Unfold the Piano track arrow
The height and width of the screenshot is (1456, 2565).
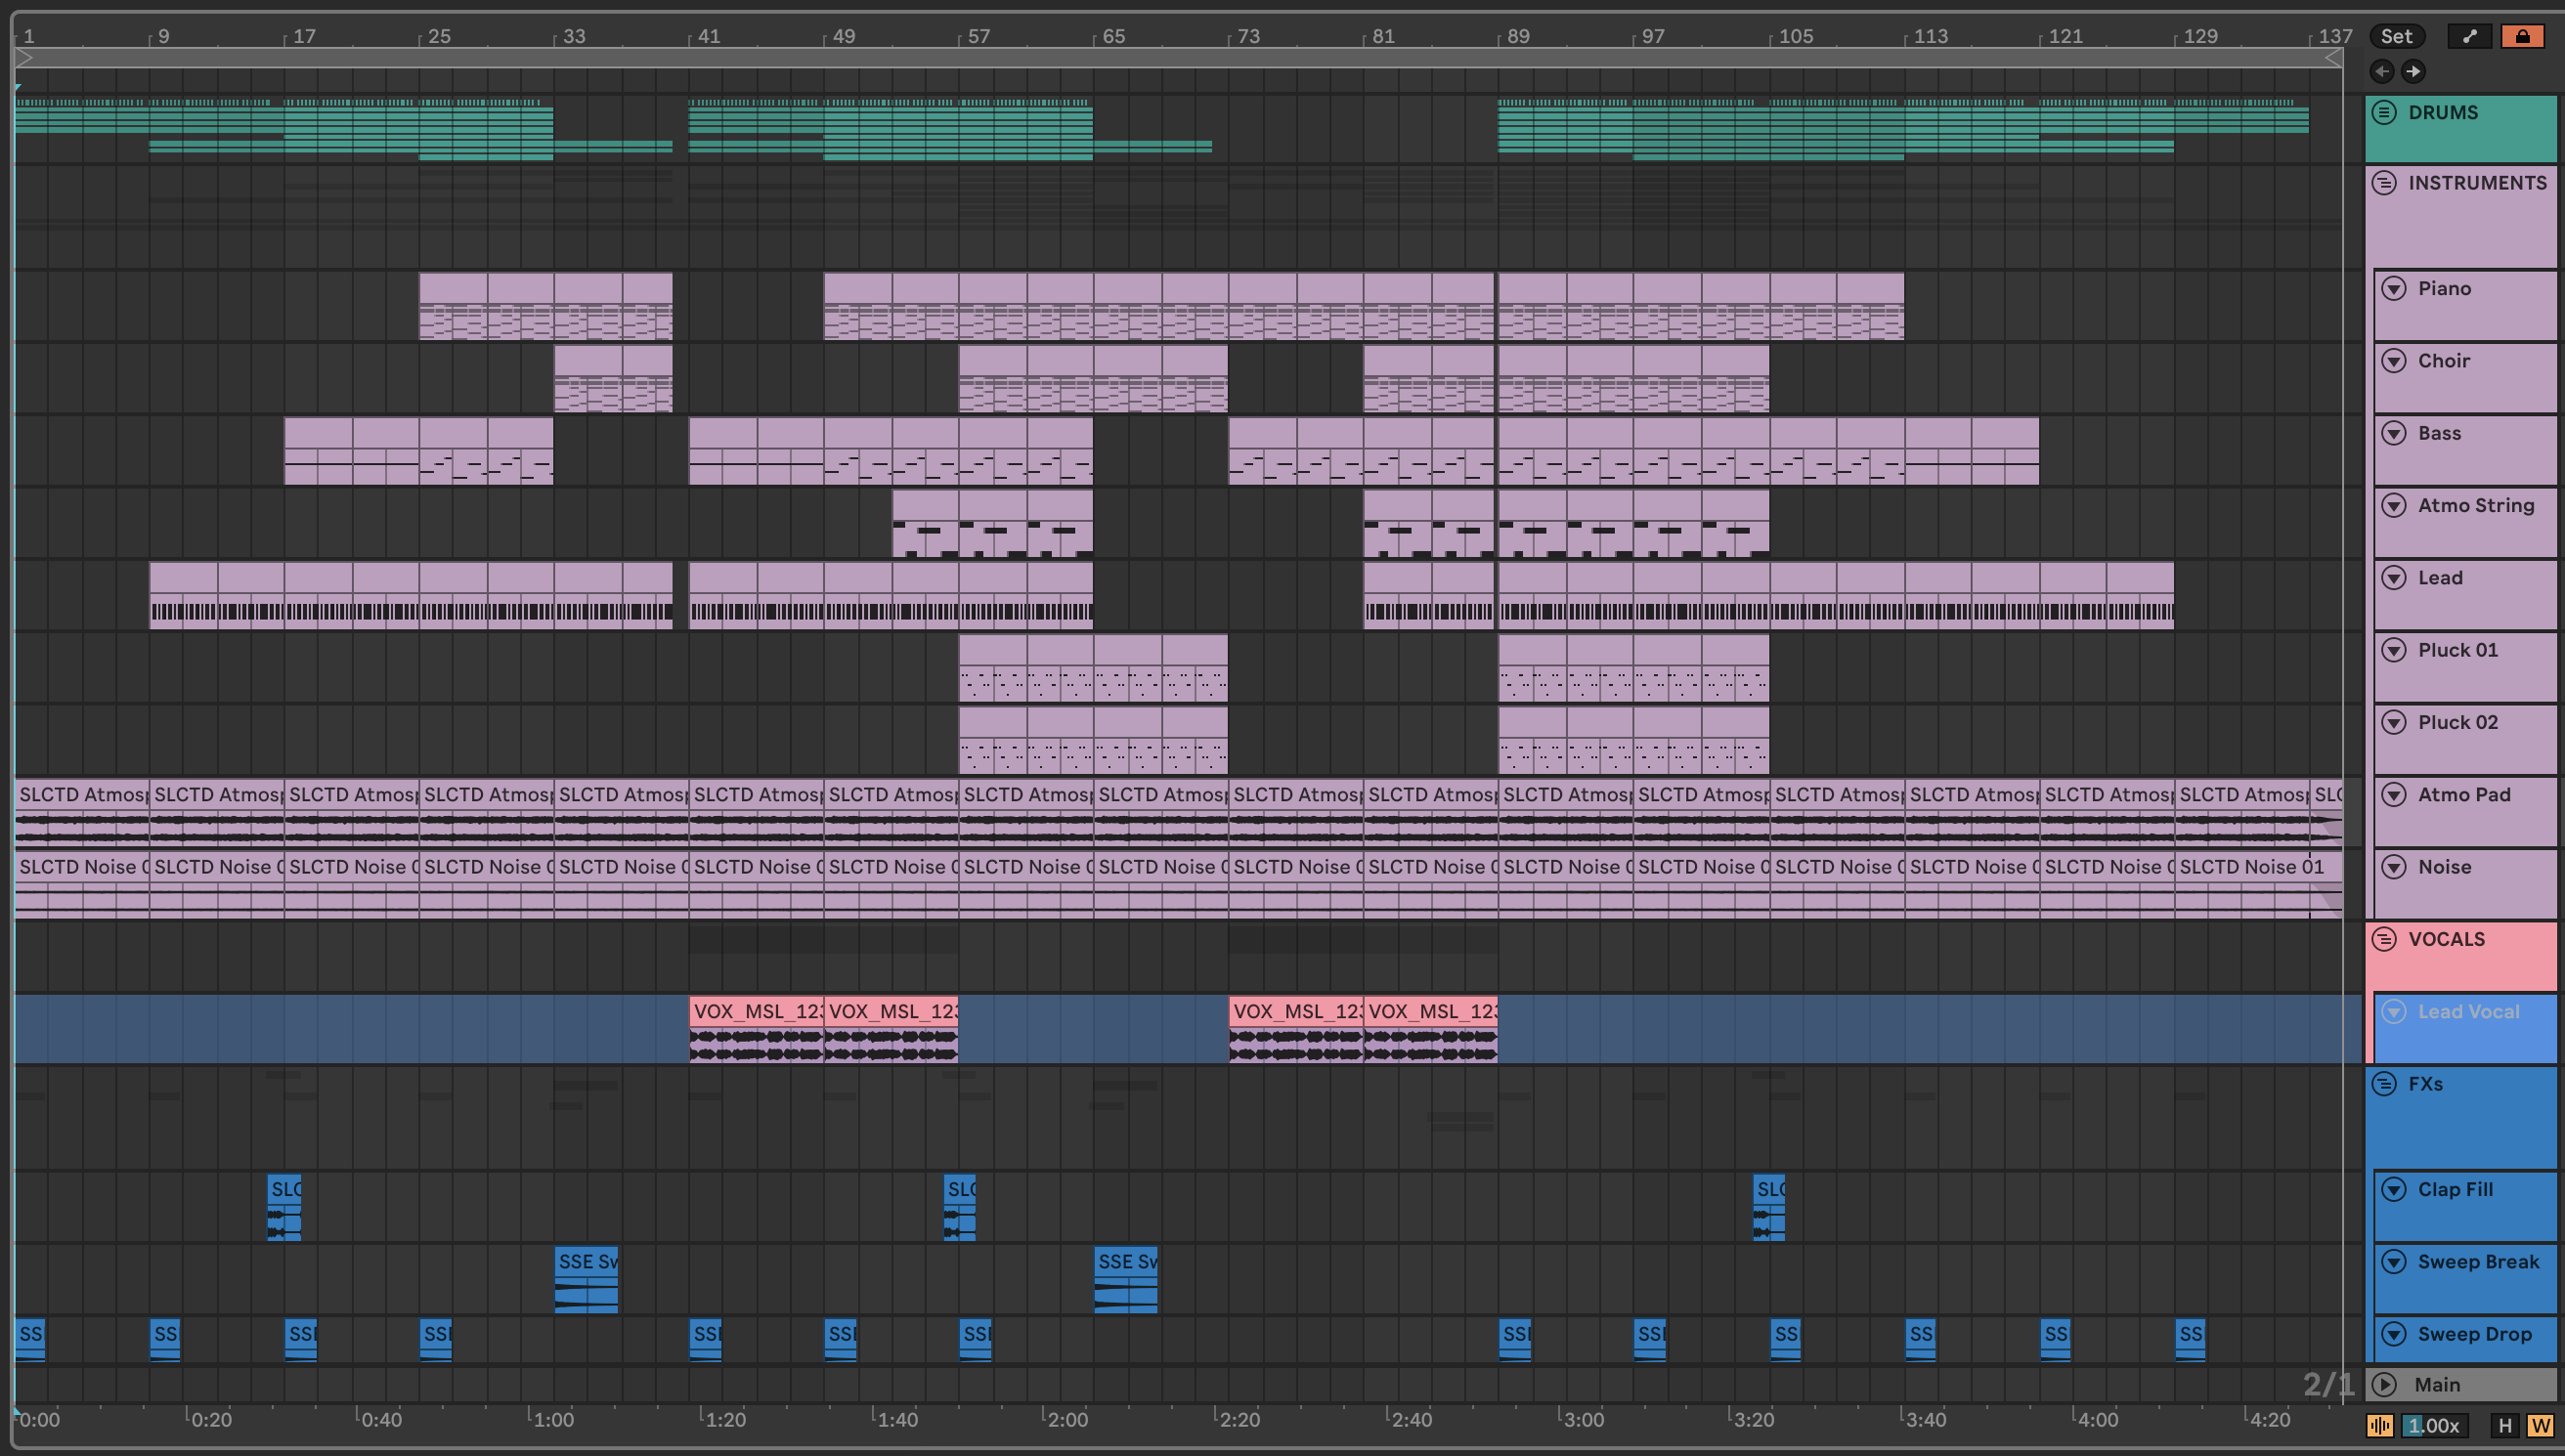coord(2394,288)
